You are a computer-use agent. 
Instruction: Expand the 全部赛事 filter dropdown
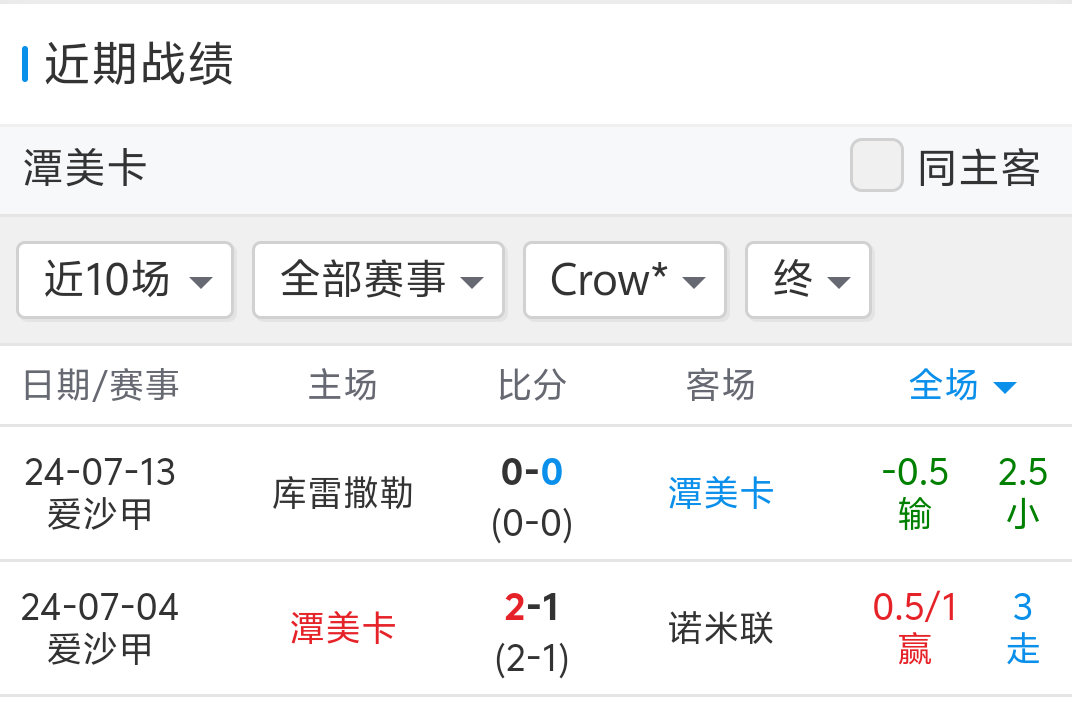(x=378, y=280)
